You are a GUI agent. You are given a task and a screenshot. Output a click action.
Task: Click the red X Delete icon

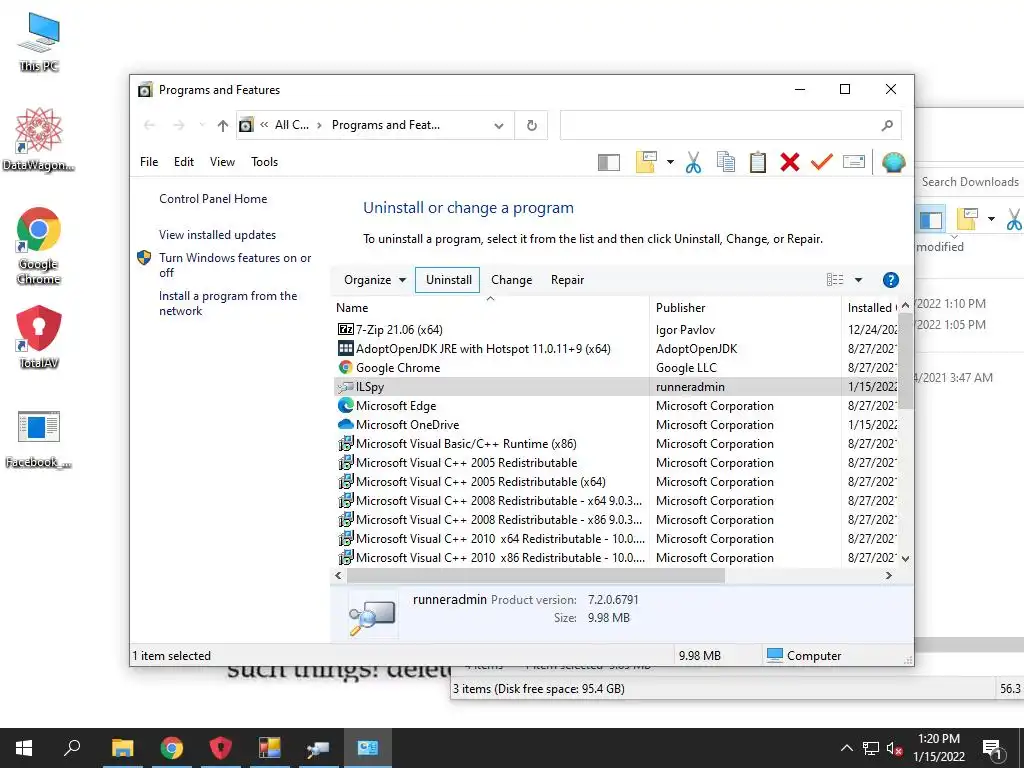[x=790, y=162]
